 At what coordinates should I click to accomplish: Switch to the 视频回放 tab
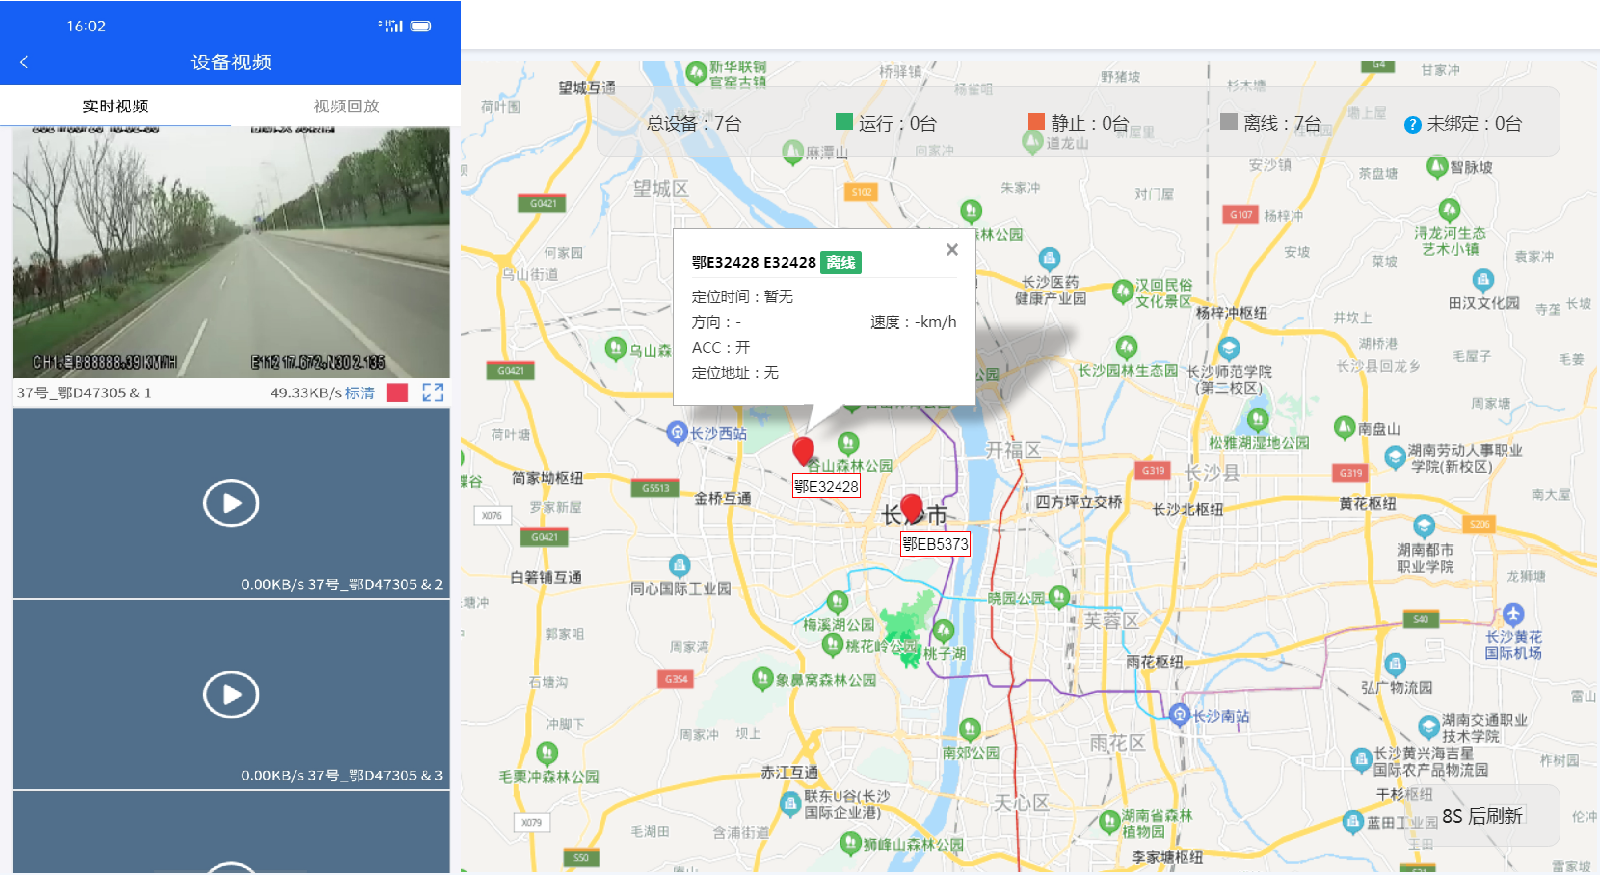point(346,106)
